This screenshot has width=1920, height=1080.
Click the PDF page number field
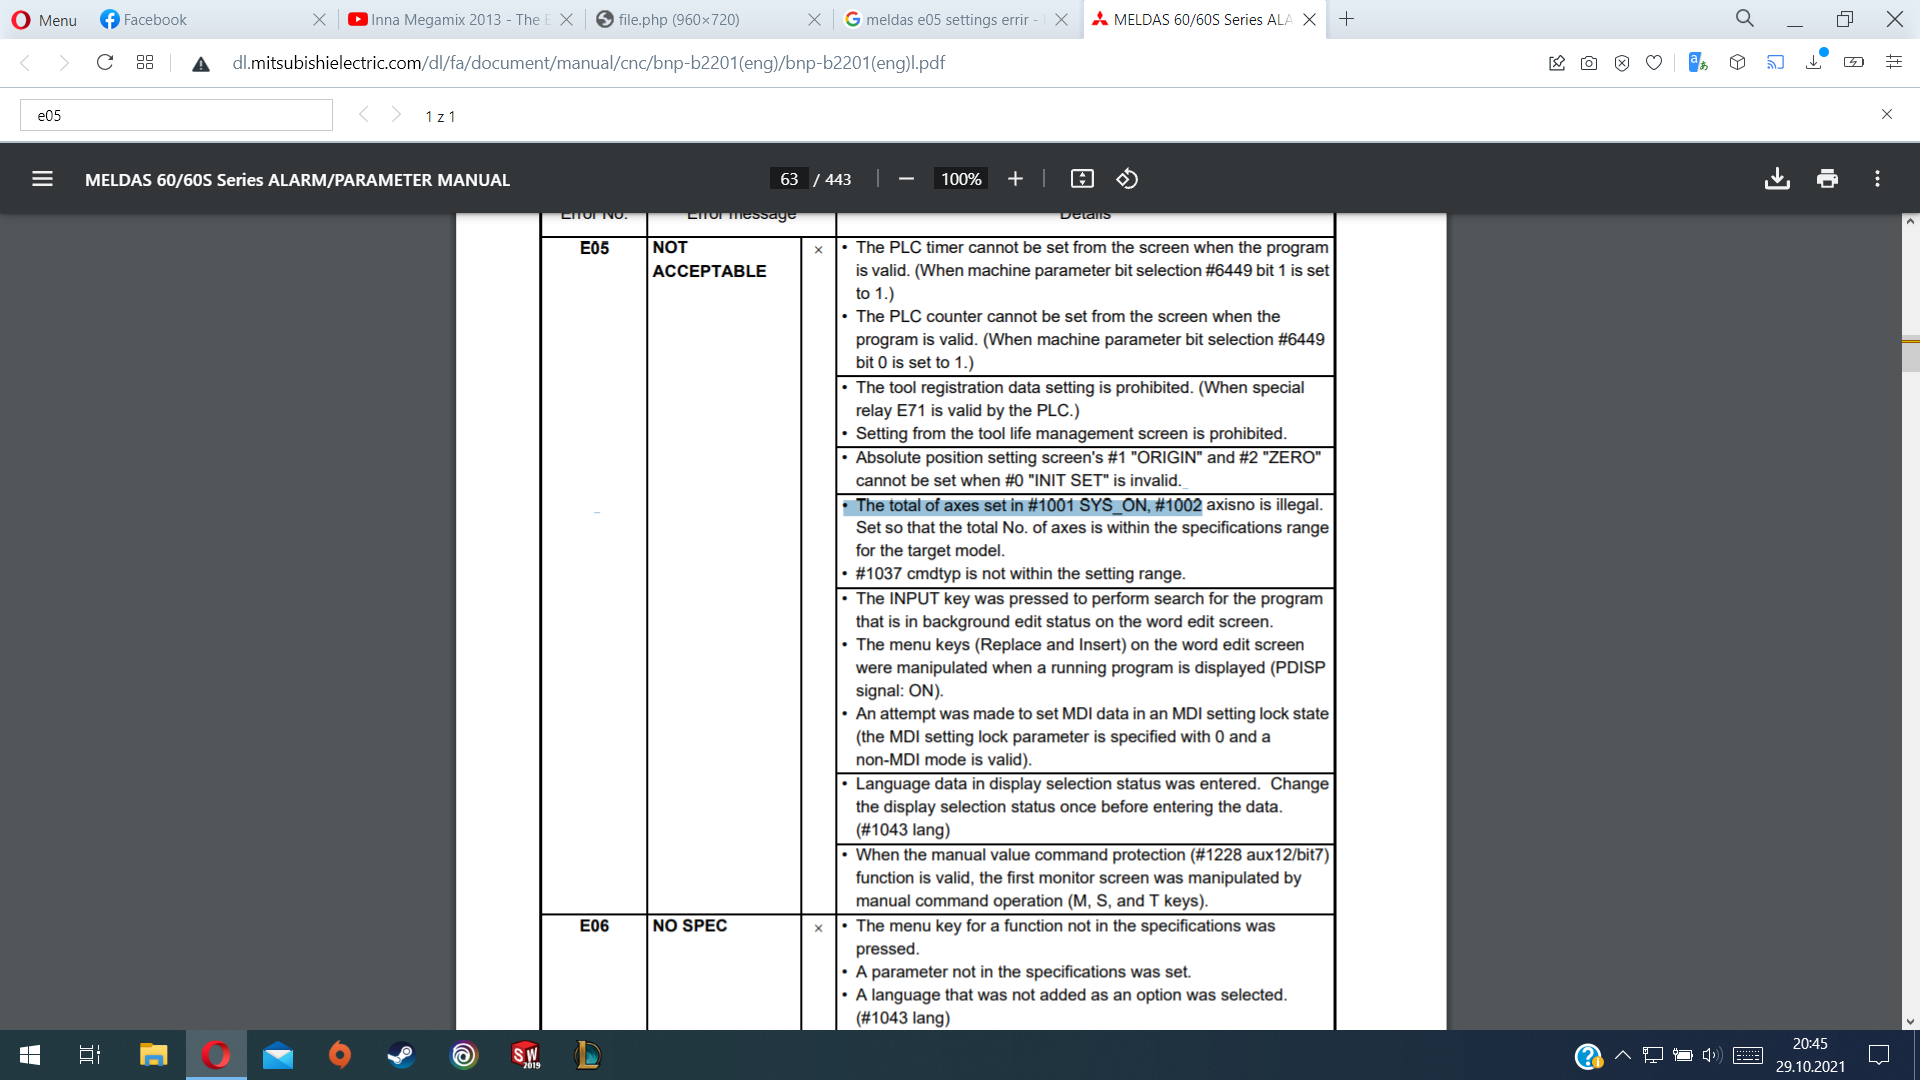click(789, 179)
